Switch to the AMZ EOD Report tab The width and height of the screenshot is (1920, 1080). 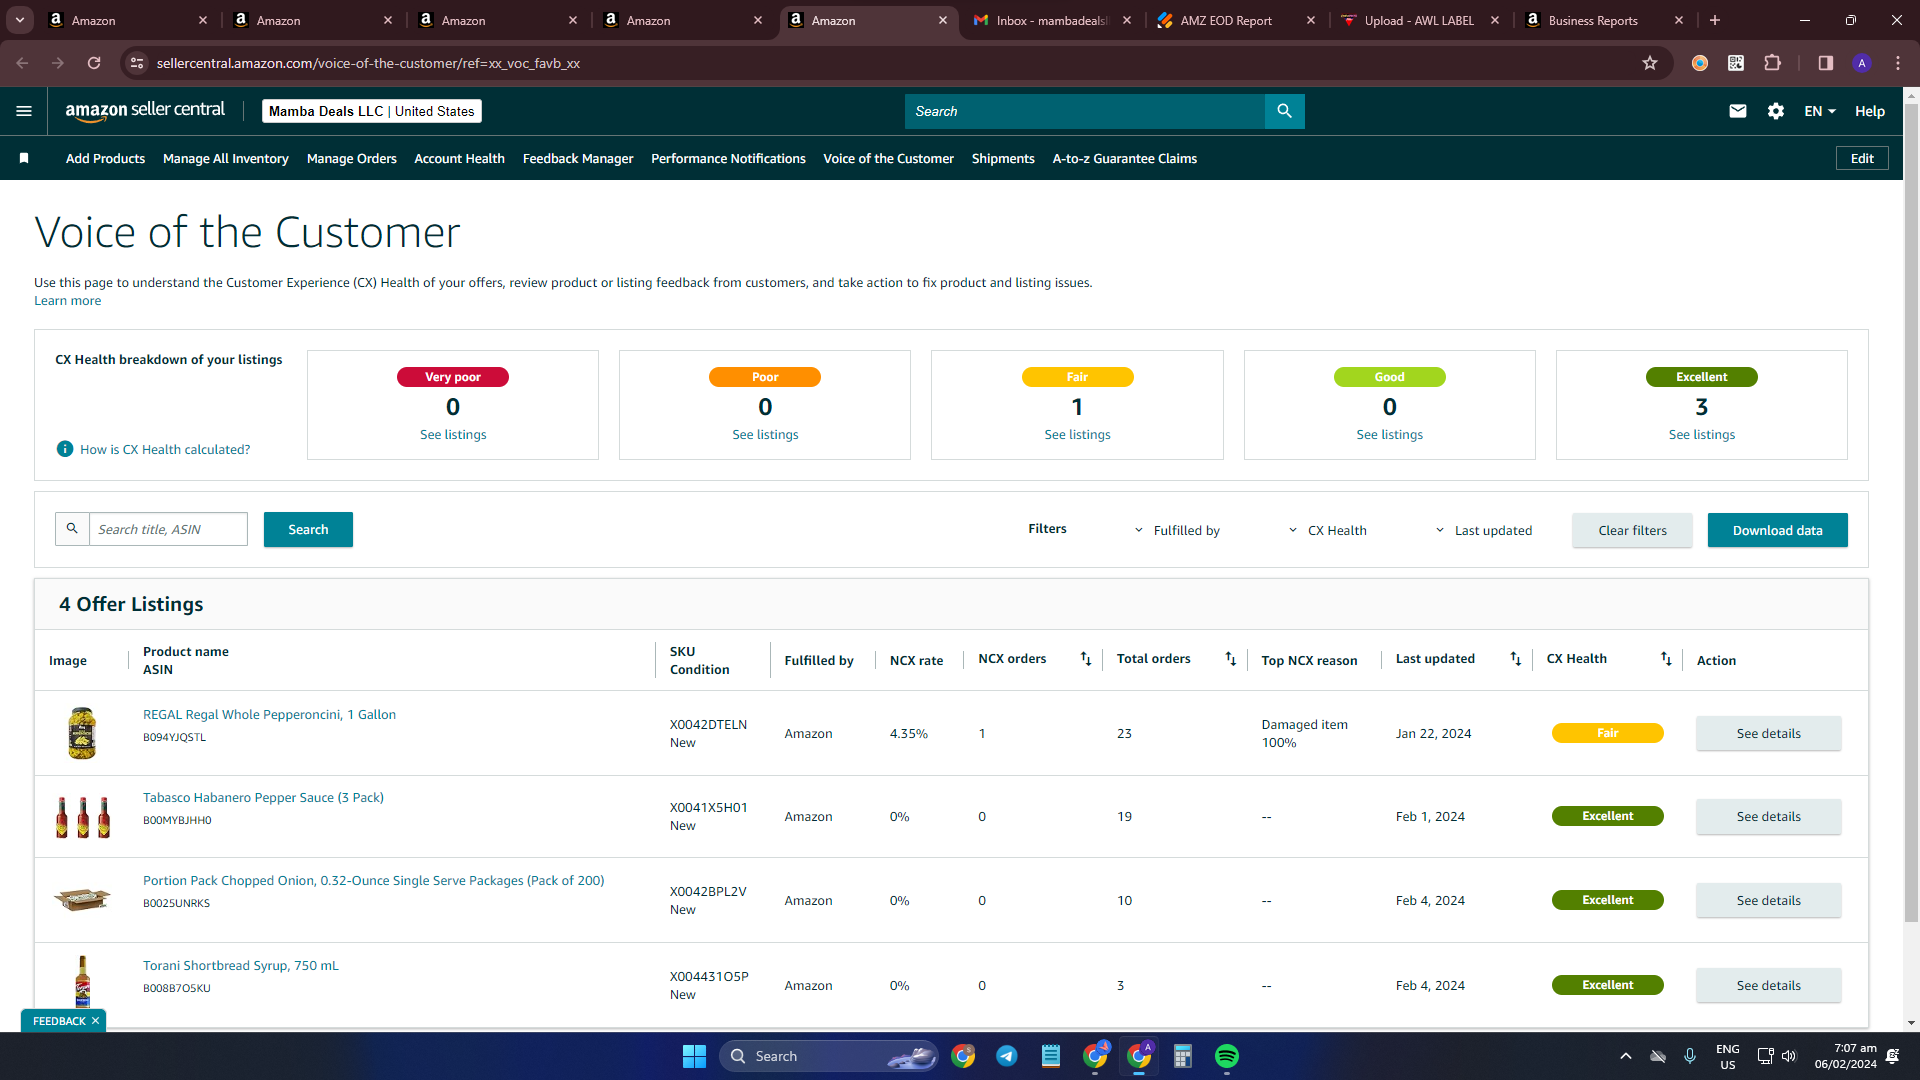click(x=1236, y=20)
